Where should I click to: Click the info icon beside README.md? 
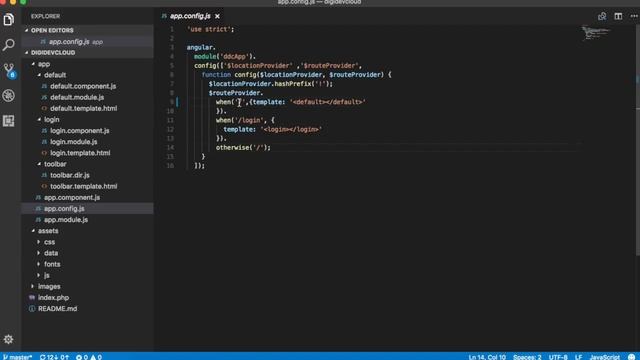(32, 309)
